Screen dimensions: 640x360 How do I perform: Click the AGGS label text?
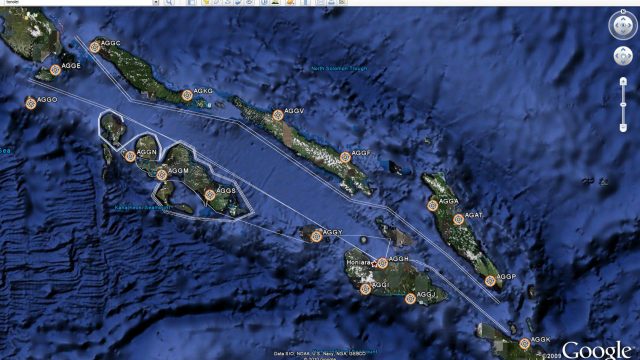(226, 191)
